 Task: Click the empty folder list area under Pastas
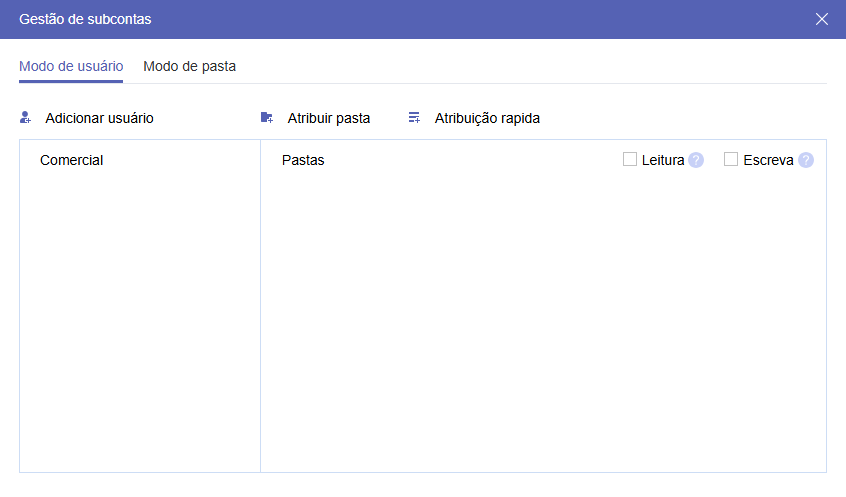click(x=543, y=320)
